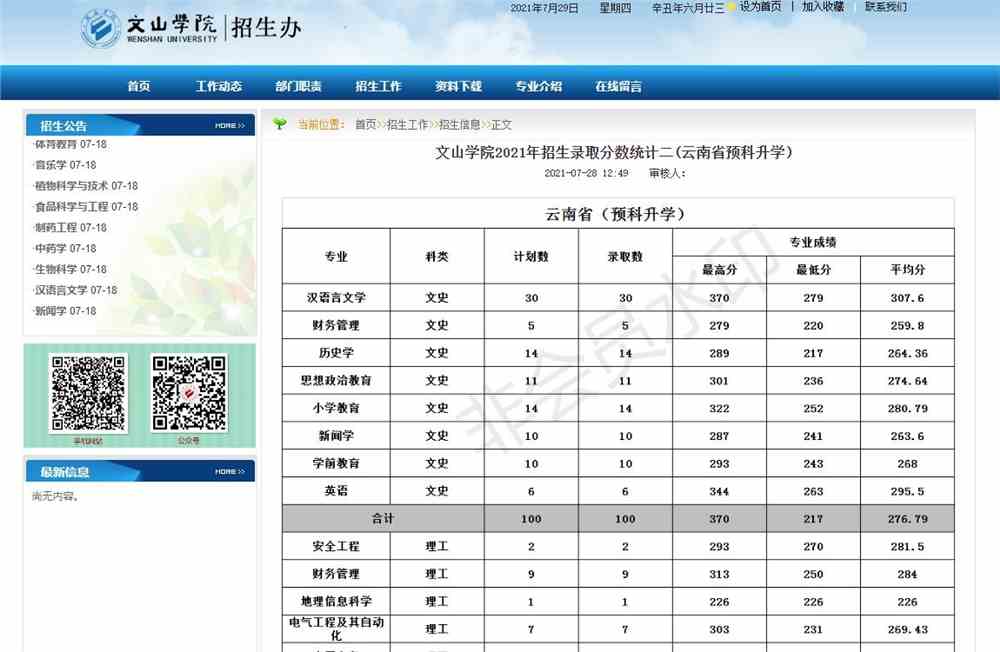Open 部门职责 navigation menu

(x=298, y=86)
